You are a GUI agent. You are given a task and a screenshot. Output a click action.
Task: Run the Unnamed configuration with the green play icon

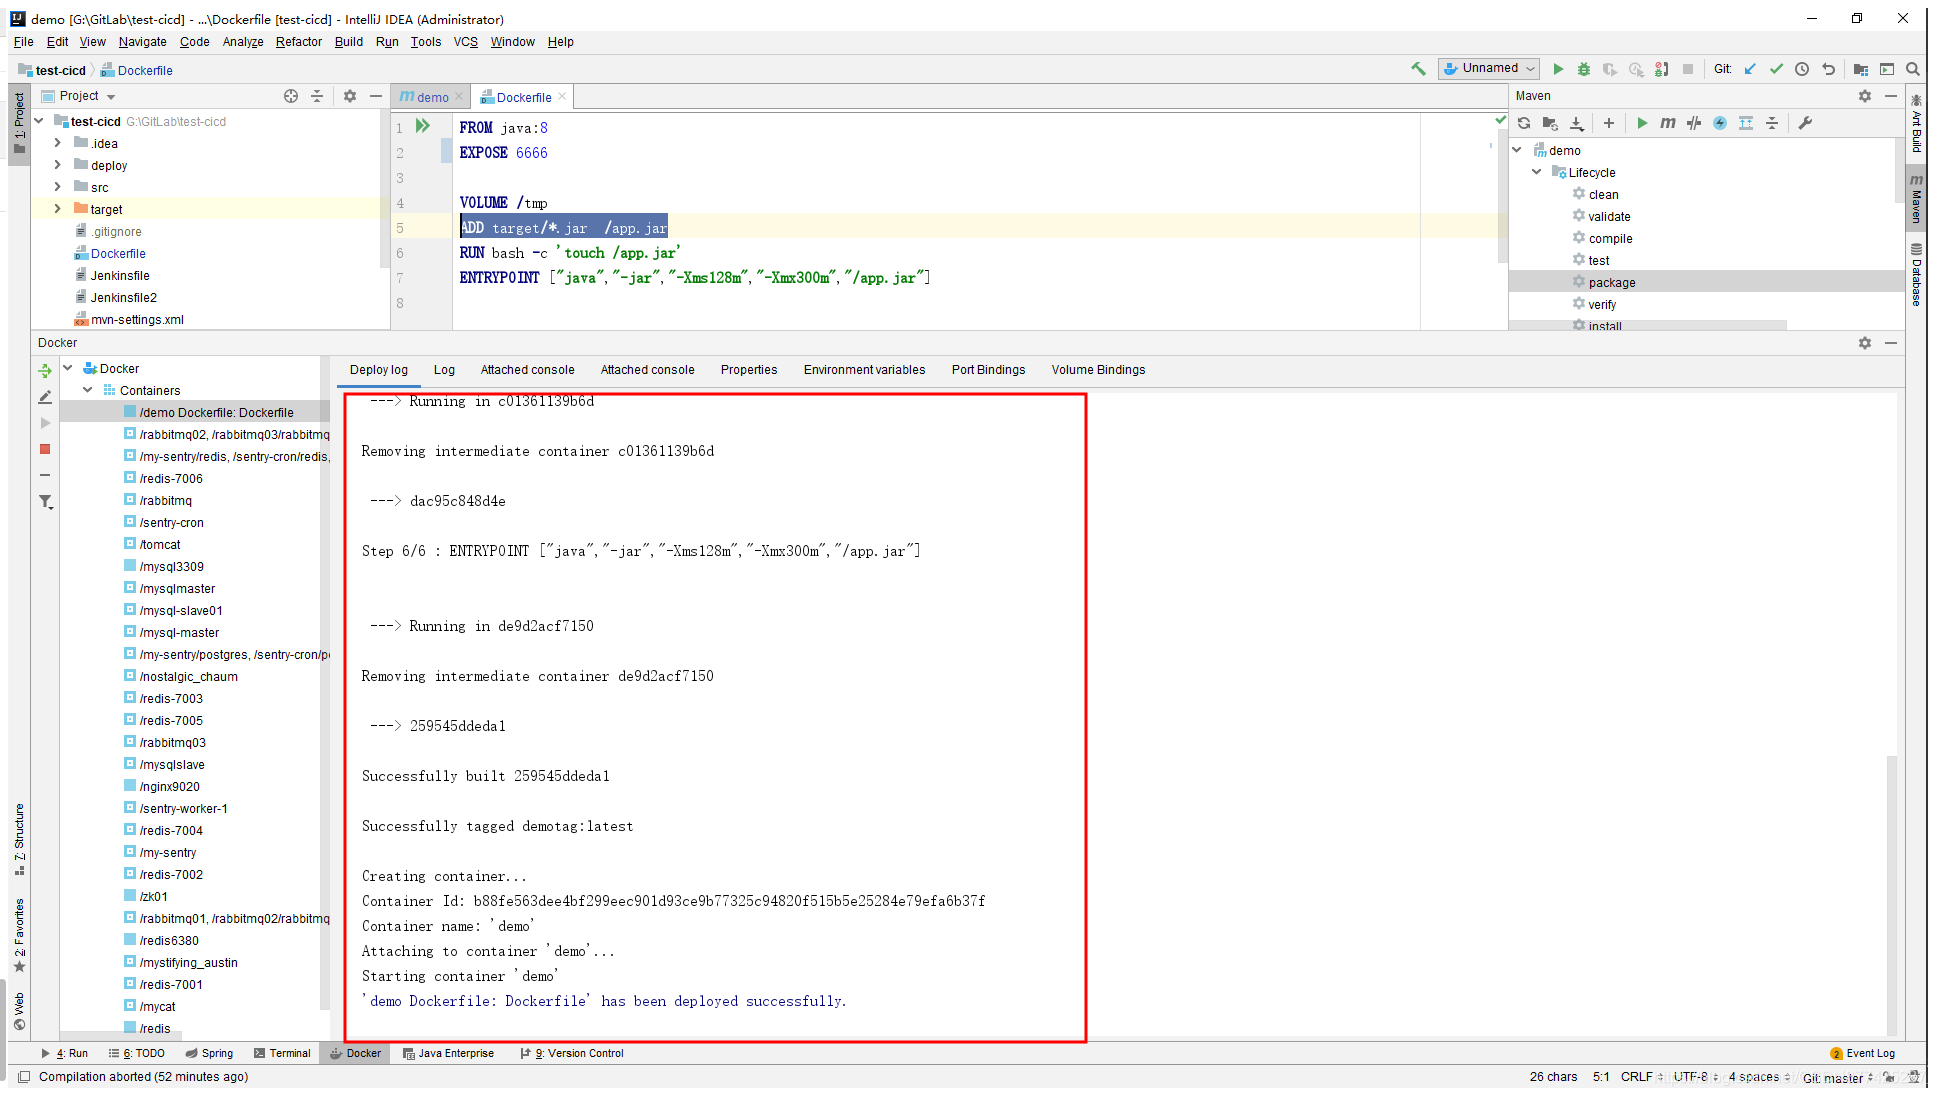click(x=1558, y=69)
